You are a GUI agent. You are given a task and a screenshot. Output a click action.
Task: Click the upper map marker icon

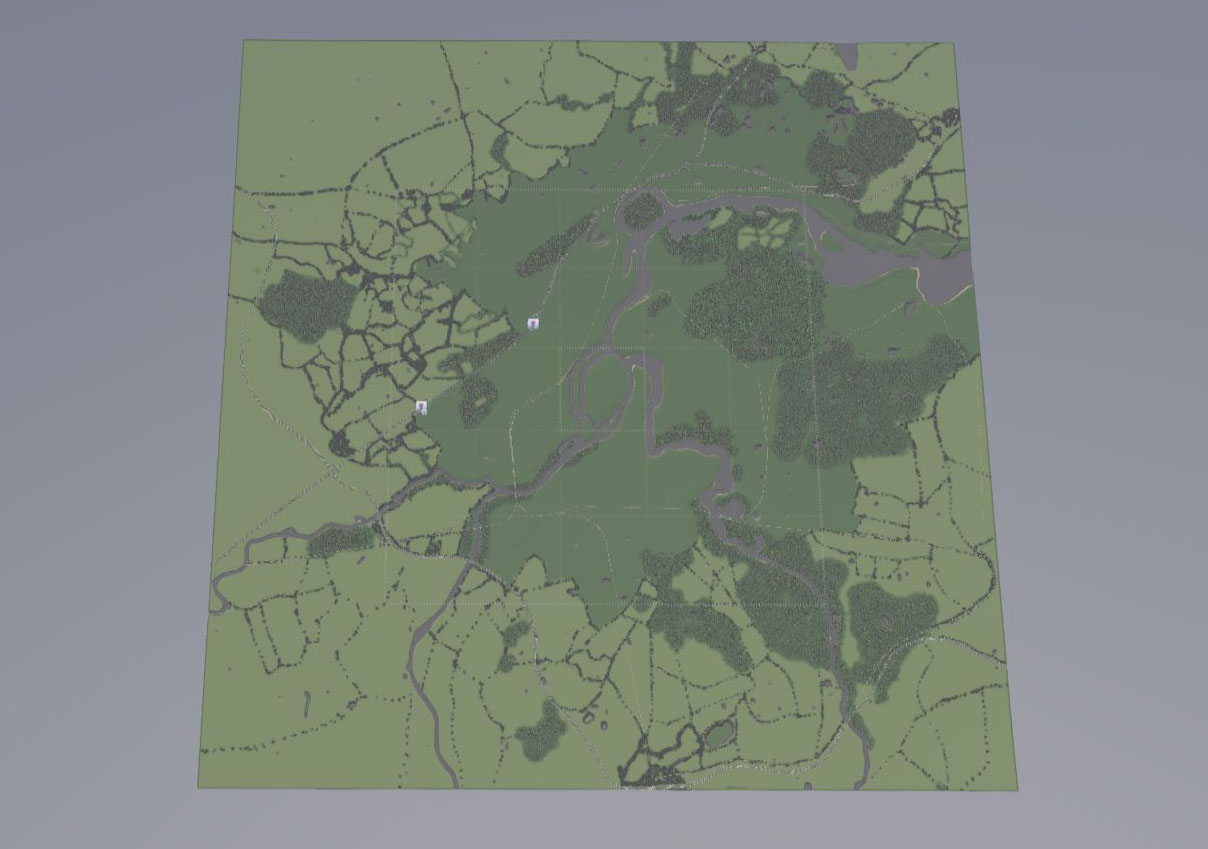tap(534, 323)
